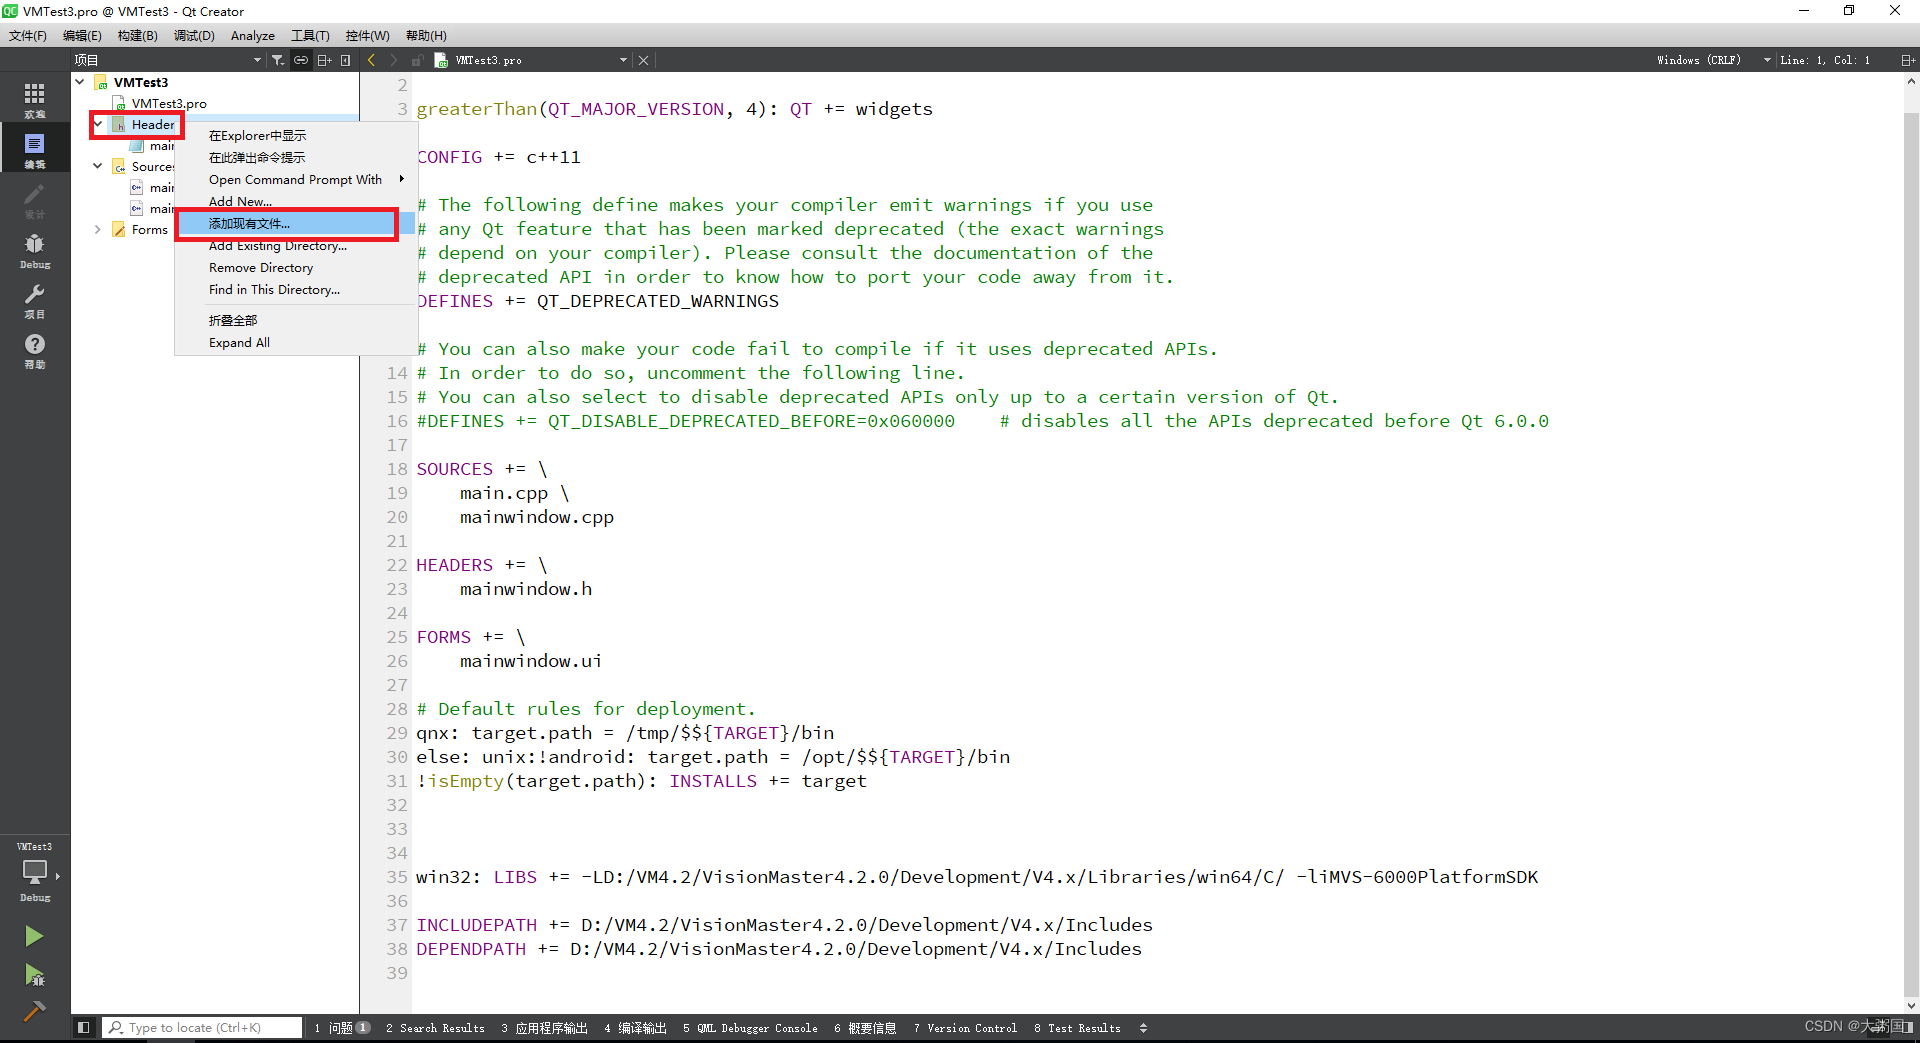Open the Analyze menu
The width and height of the screenshot is (1920, 1043).
[x=253, y=35]
